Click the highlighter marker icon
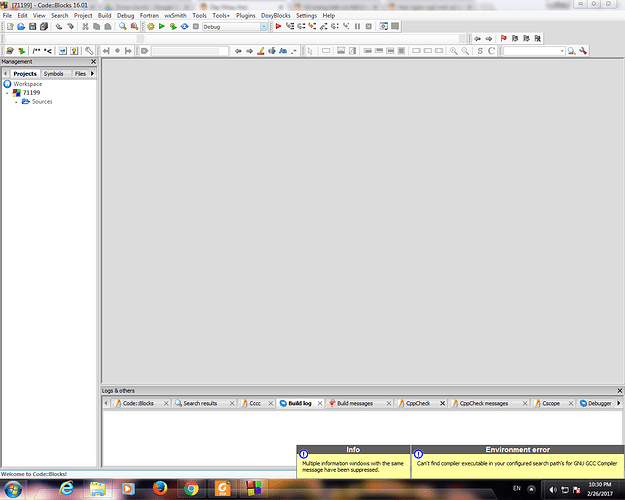625x500 pixels. tap(261, 51)
